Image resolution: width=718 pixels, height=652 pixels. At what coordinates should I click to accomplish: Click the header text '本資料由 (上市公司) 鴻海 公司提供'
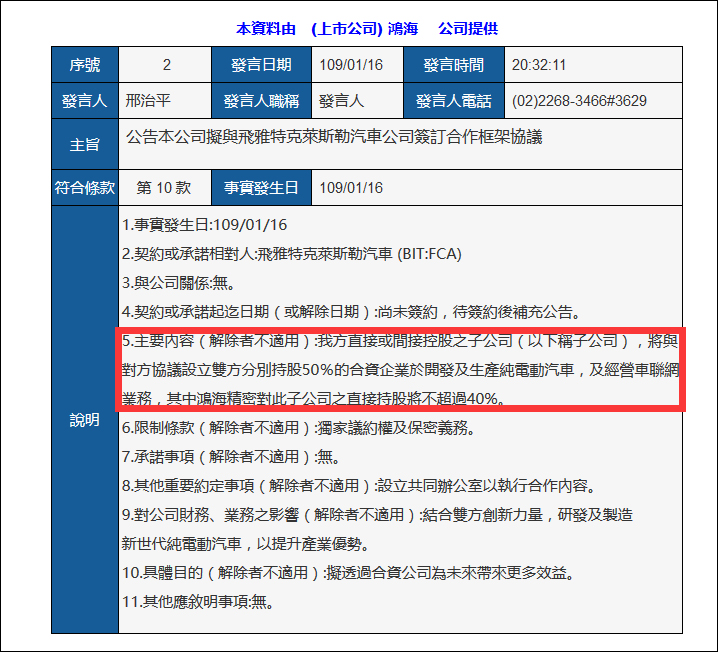point(367,29)
